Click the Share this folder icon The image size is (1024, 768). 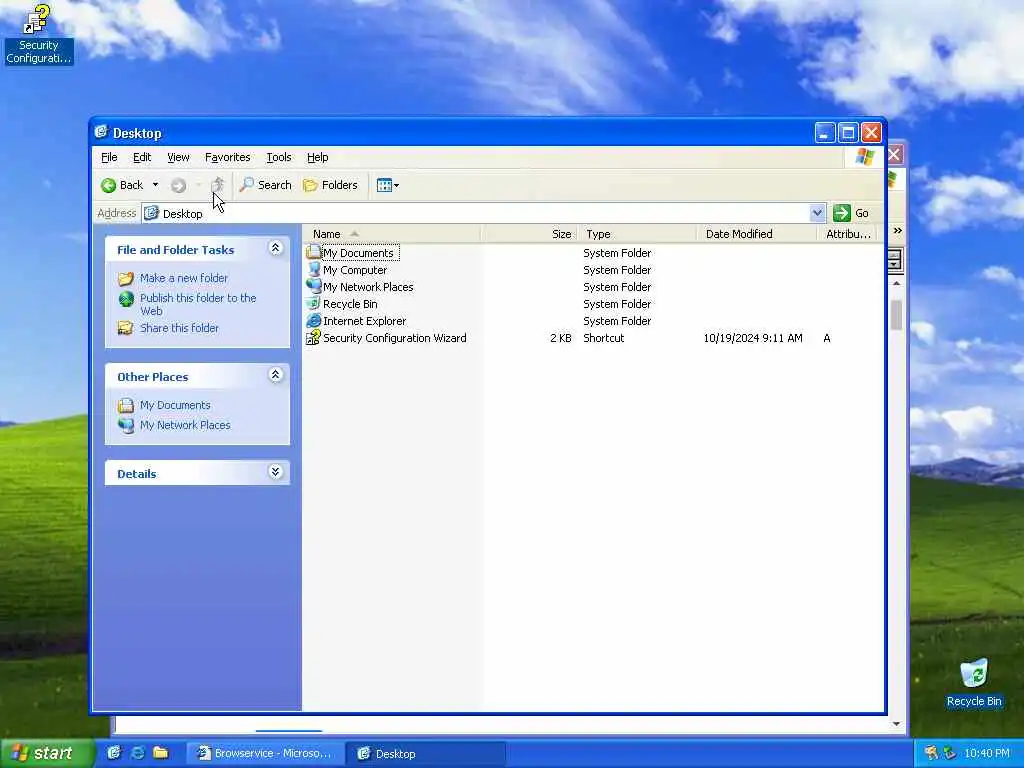(x=125, y=328)
